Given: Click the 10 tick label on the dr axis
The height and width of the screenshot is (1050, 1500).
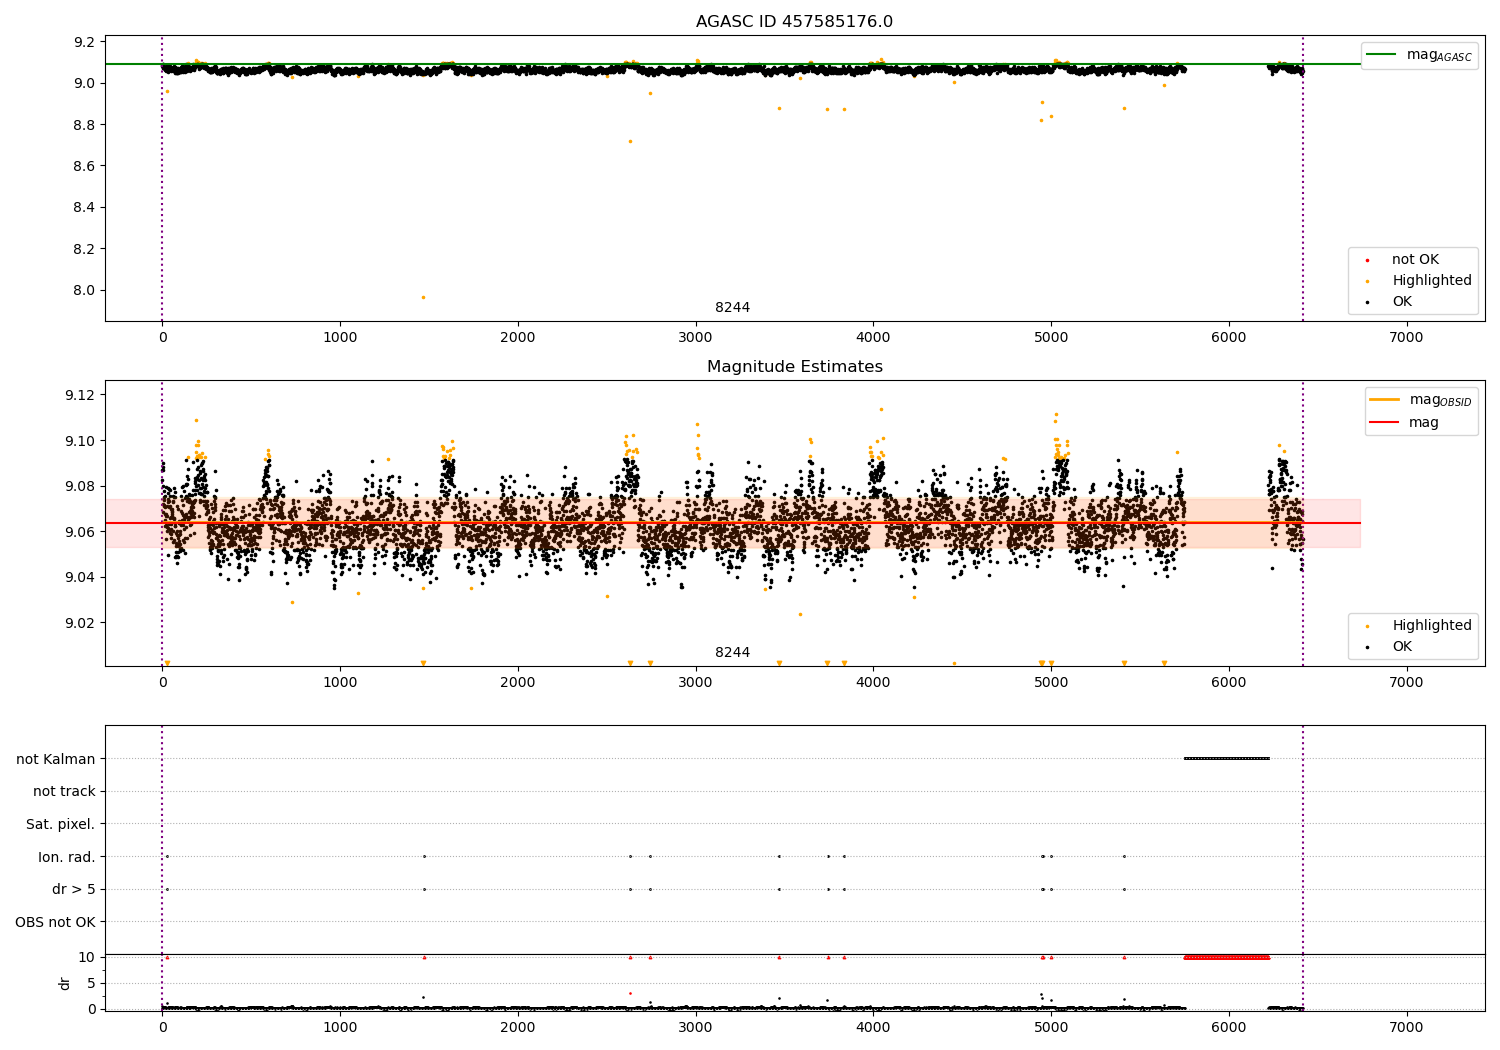Looking at the screenshot, I should tap(87, 957).
